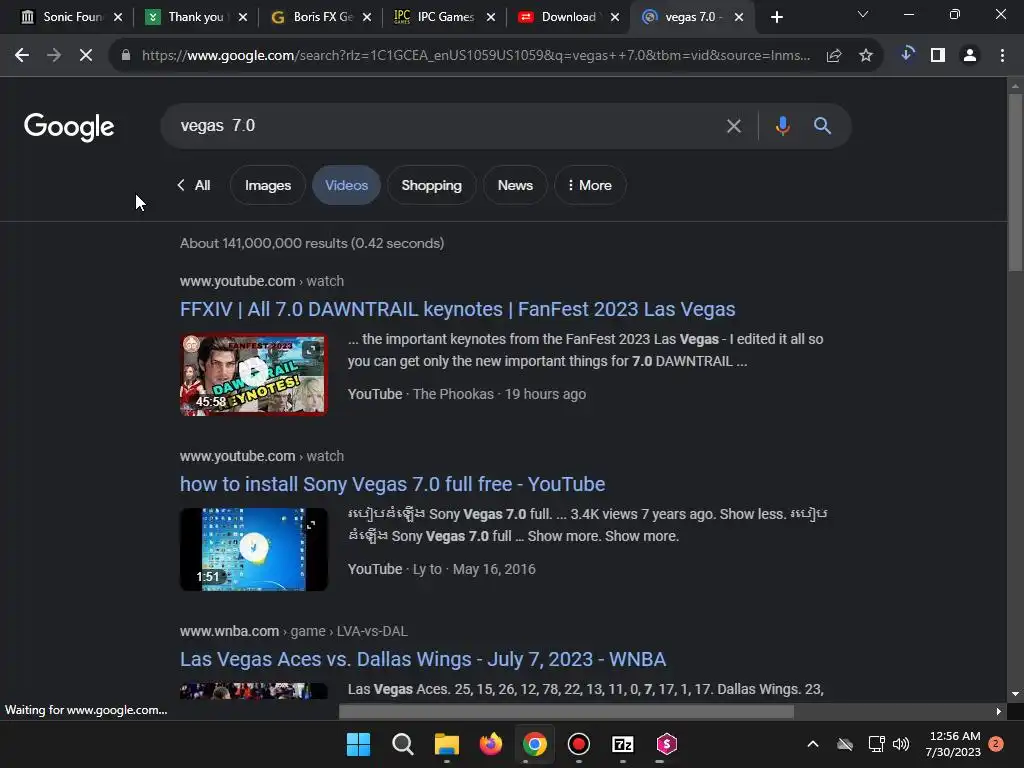Open 7-Zip from the taskbar
The width and height of the screenshot is (1024, 768).
pyautogui.click(x=622, y=744)
